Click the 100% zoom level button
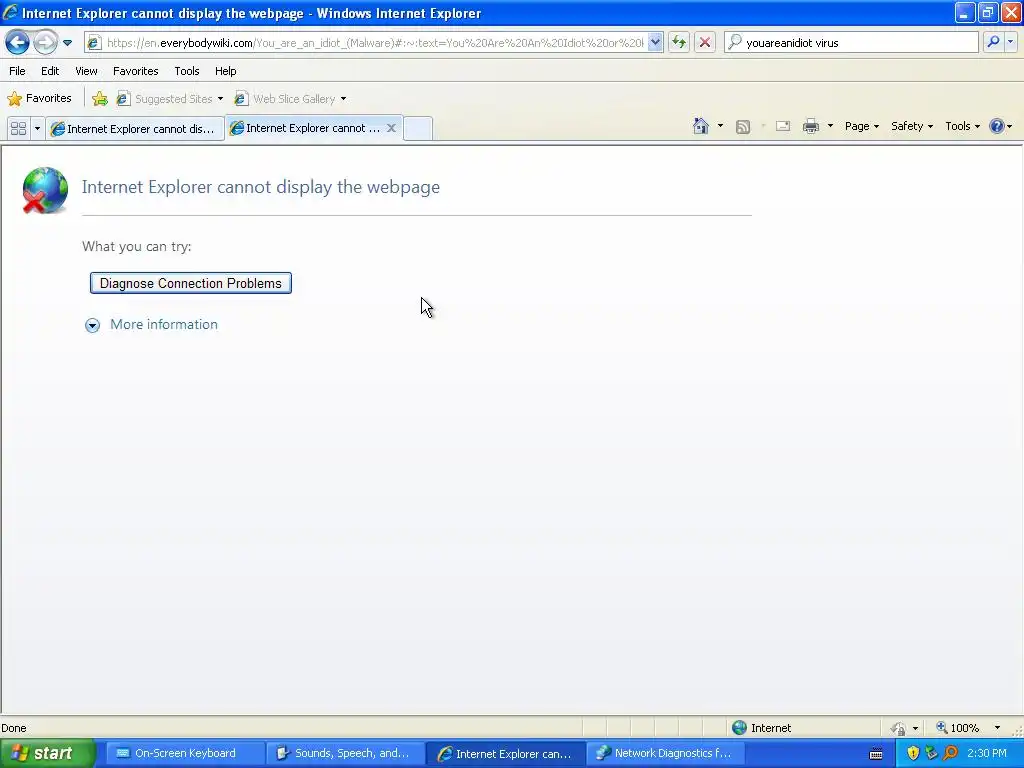This screenshot has height=768, width=1024. point(957,728)
